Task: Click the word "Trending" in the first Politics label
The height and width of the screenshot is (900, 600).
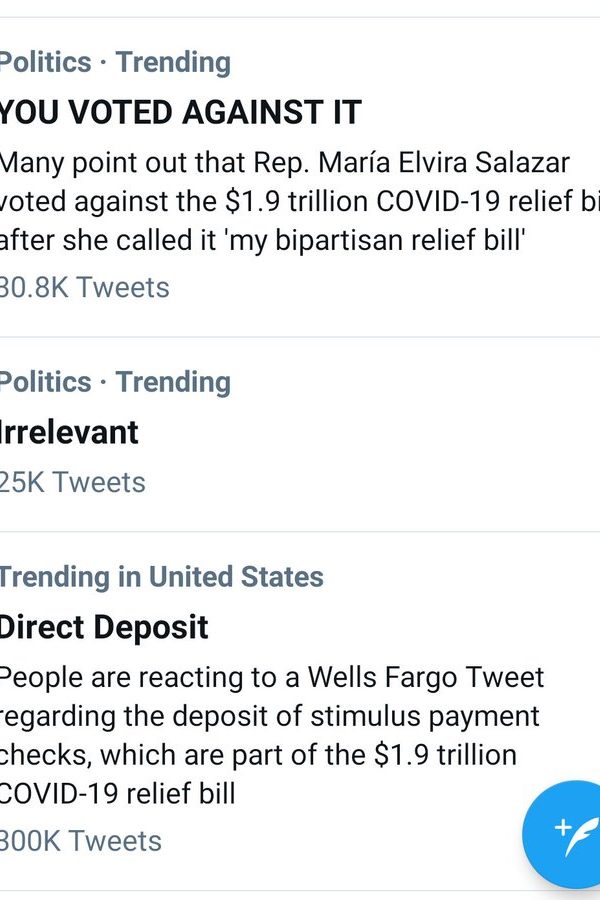Action: pyautogui.click(x=173, y=62)
